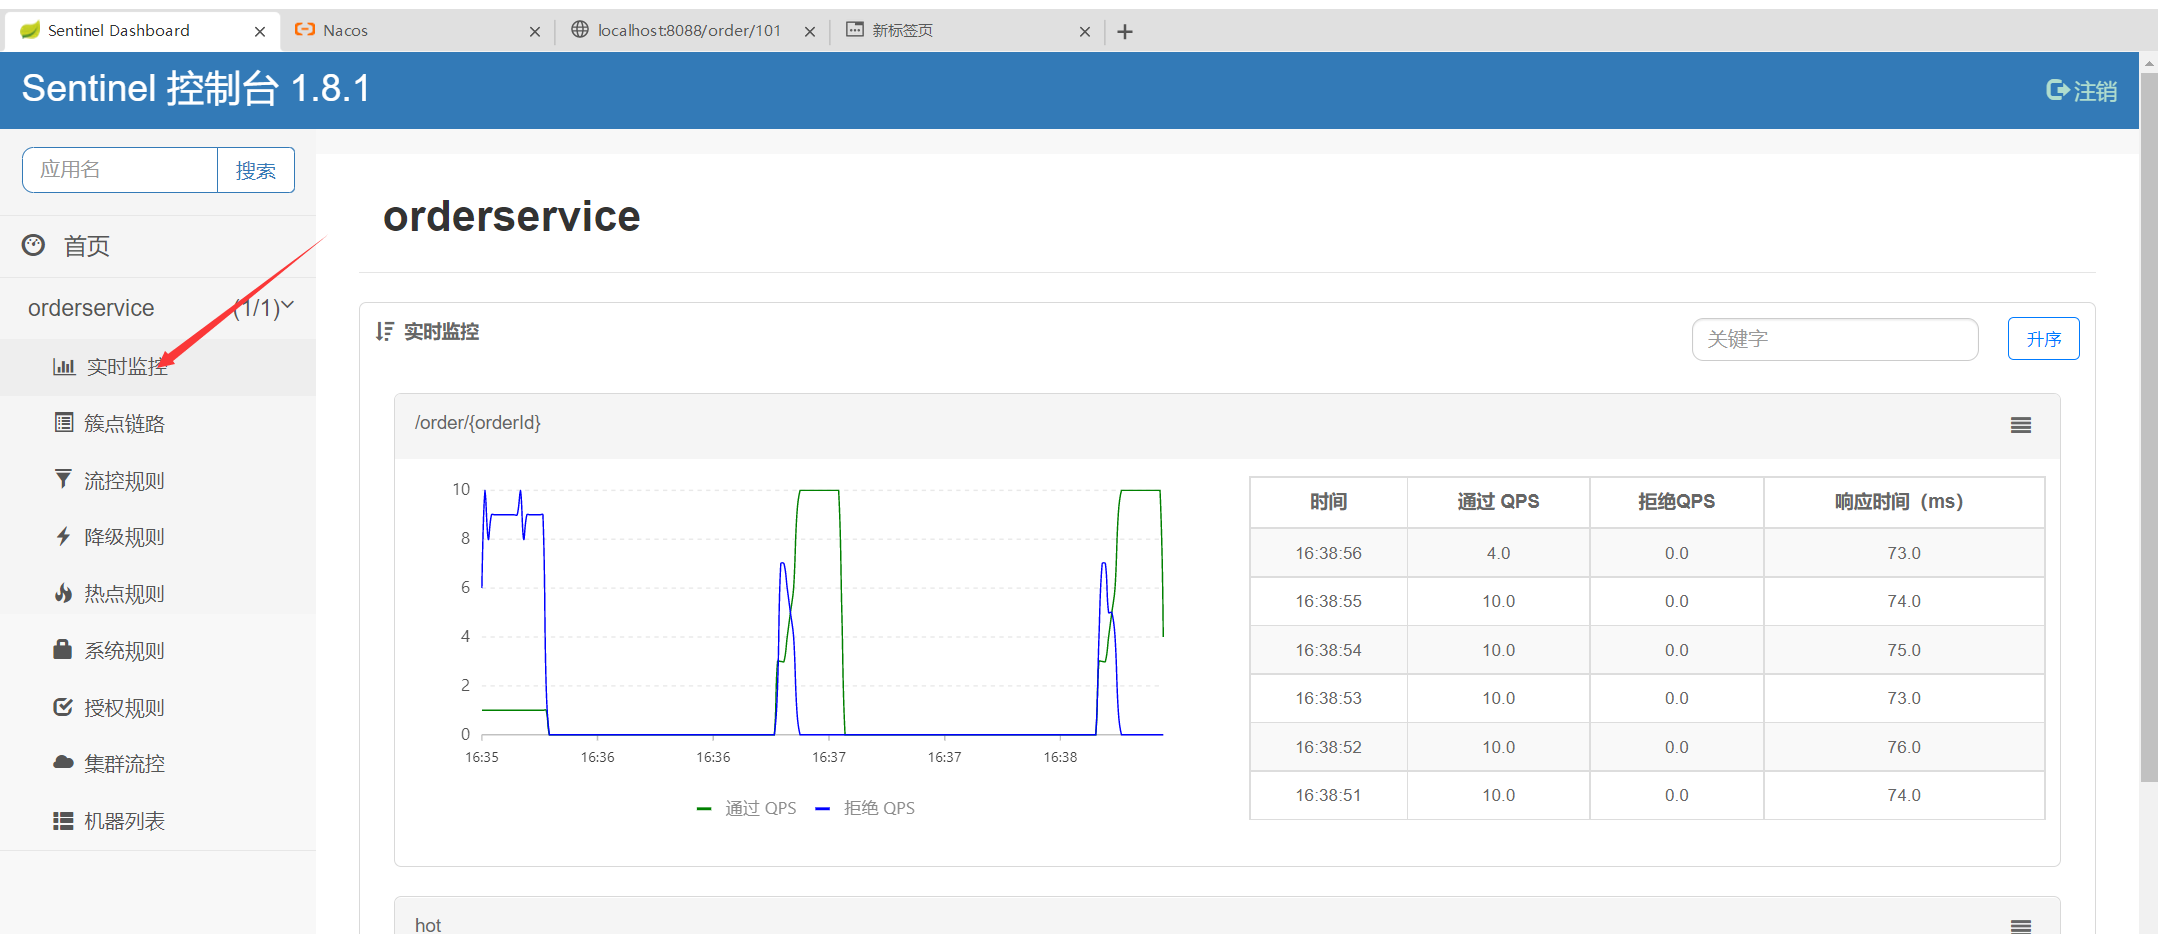2158x934 pixels.
Task: Click the authorization rules checkmark icon
Action: pyautogui.click(x=63, y=707)
